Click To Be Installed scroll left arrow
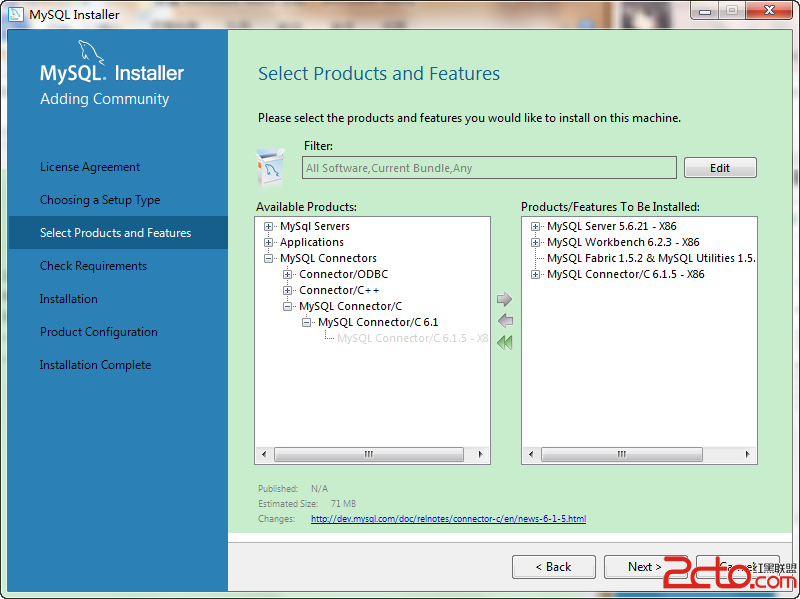800x599 pixels. tap(531, 454)
